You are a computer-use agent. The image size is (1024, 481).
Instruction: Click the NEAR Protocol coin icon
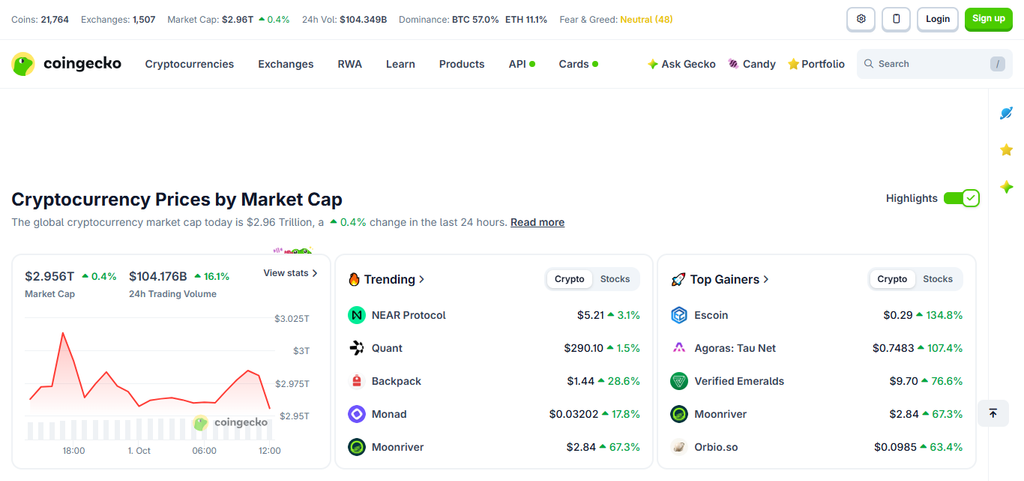click(x=357, y=315)
